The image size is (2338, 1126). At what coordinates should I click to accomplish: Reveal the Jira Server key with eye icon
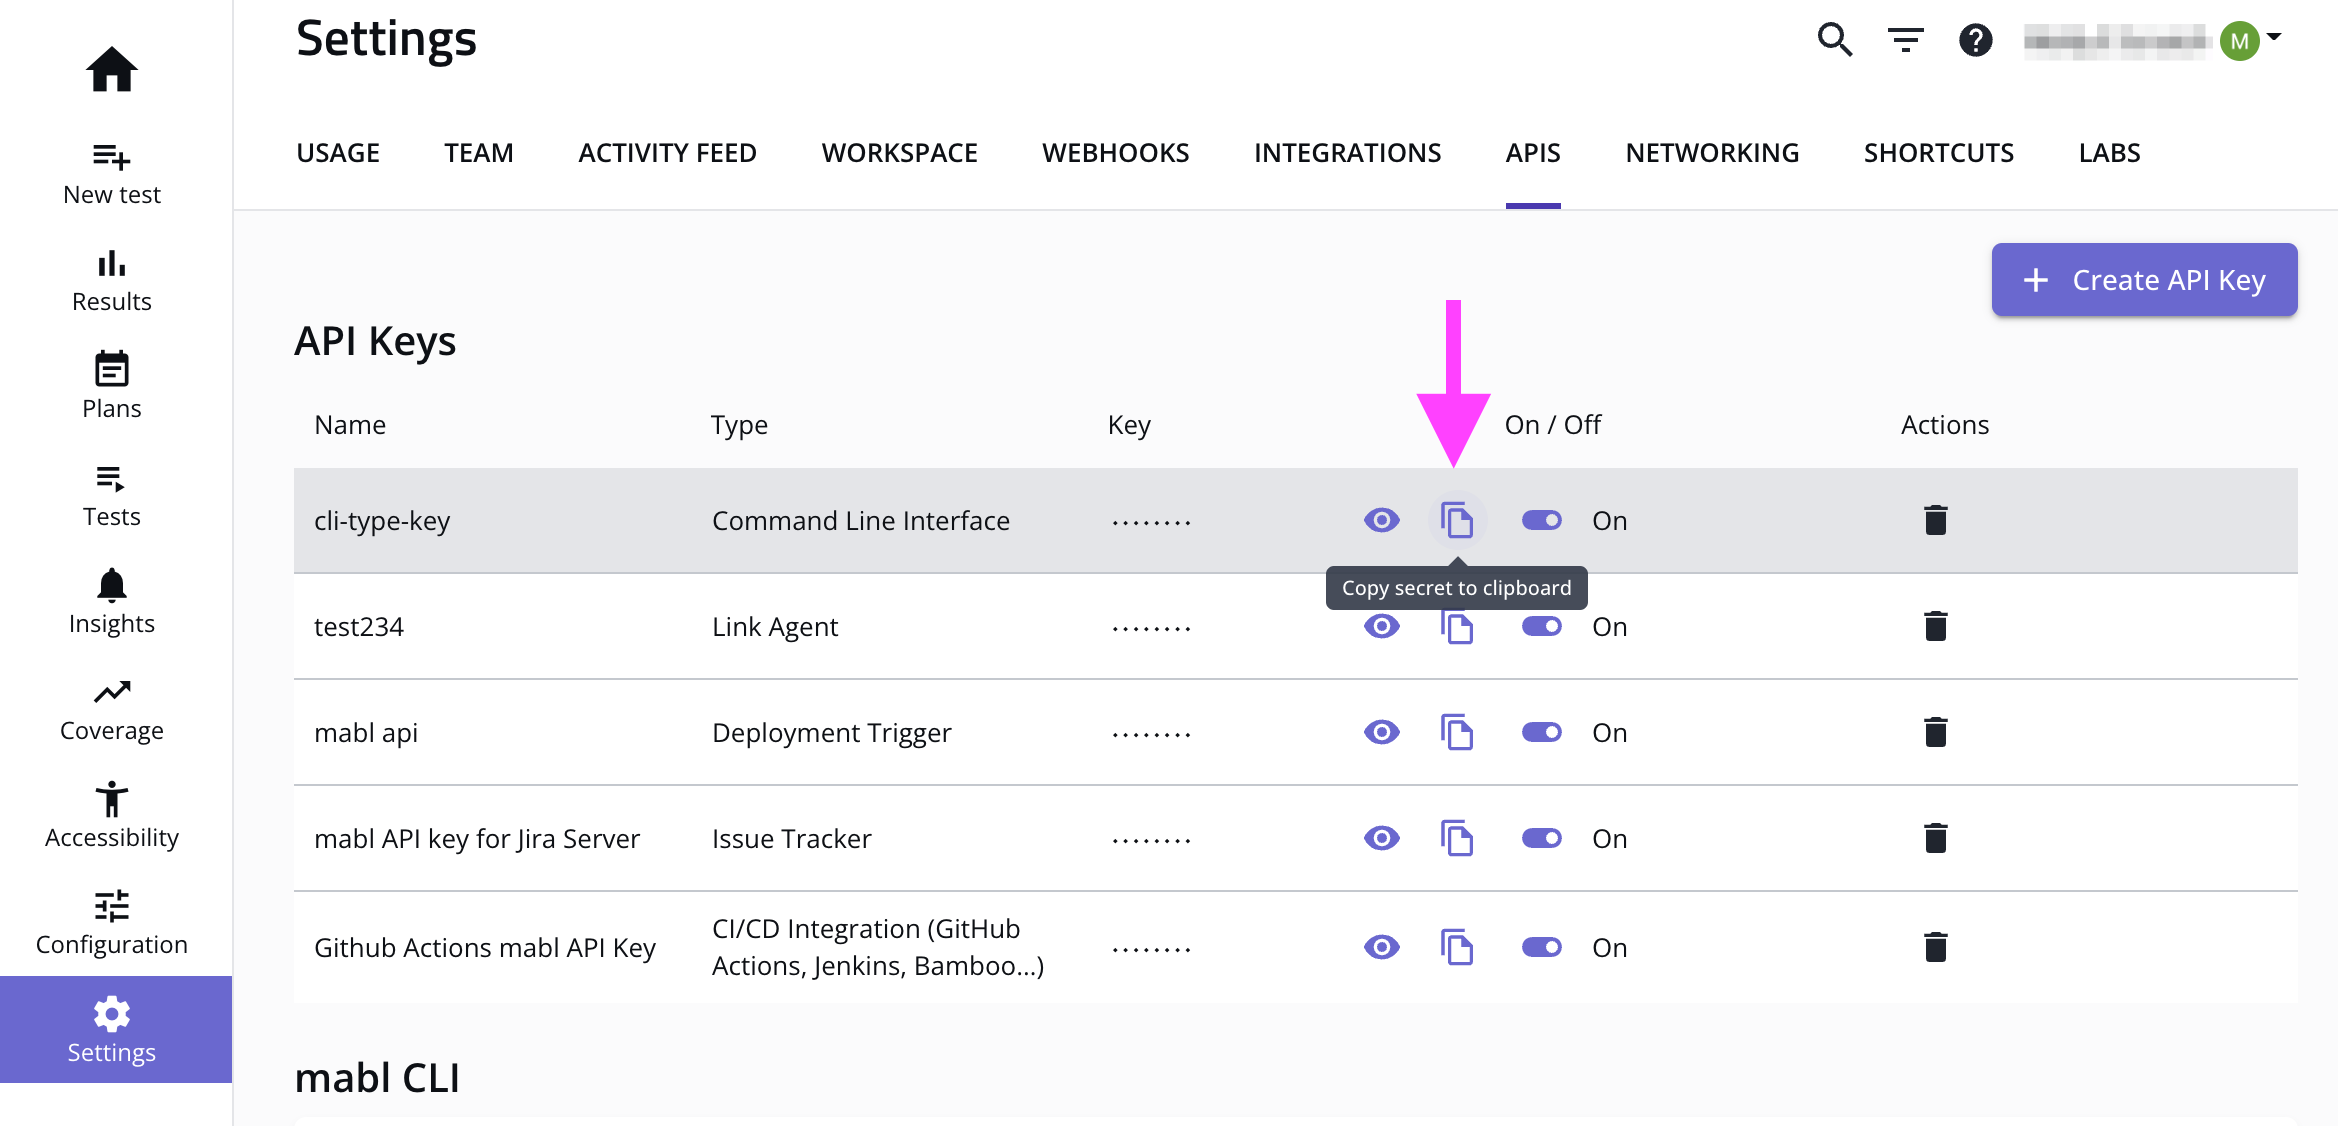coord(1382,838)
